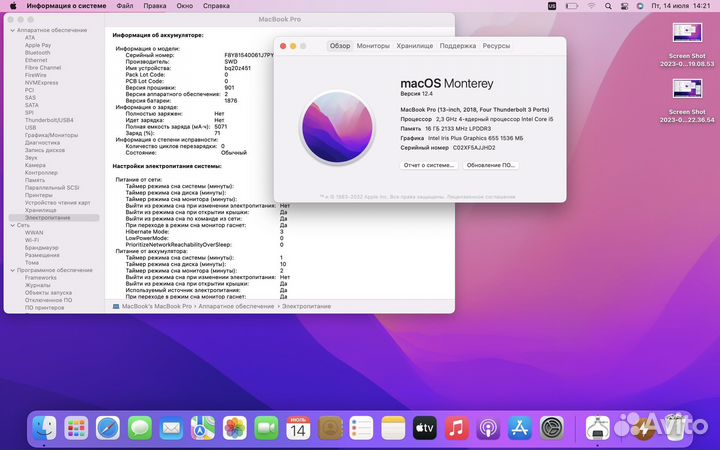Open the Окно menu
The width and height of the screenshot is (720, 450).
[185, 6]
